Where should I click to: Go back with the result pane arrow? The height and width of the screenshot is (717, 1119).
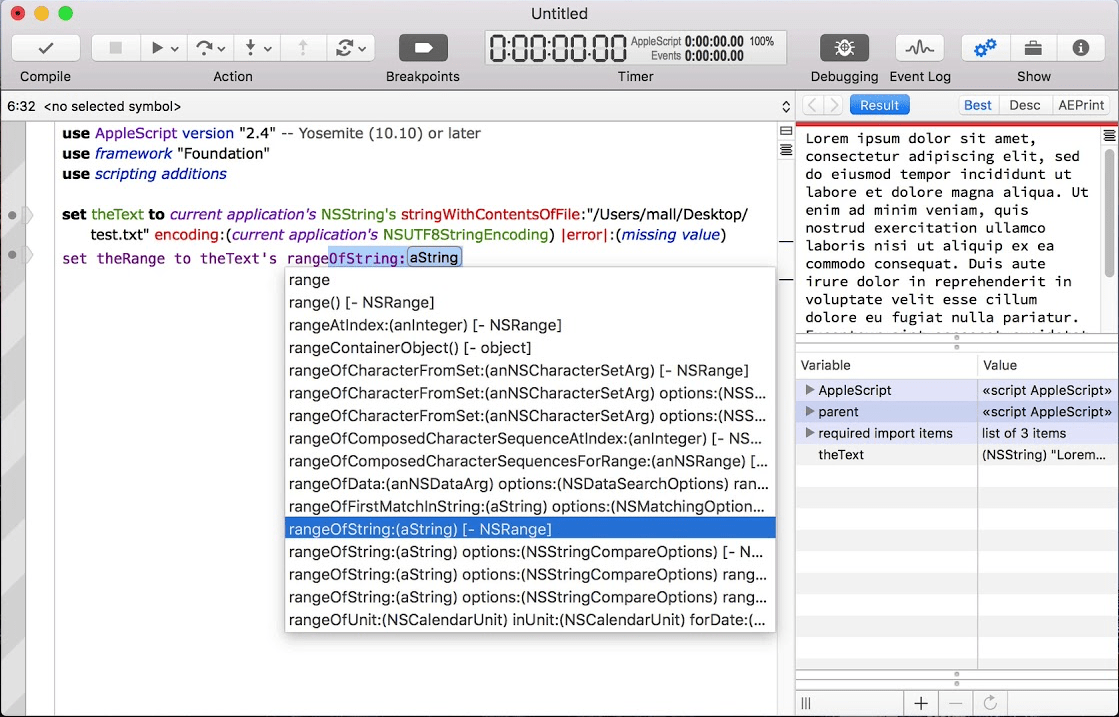tap(812, 105)
